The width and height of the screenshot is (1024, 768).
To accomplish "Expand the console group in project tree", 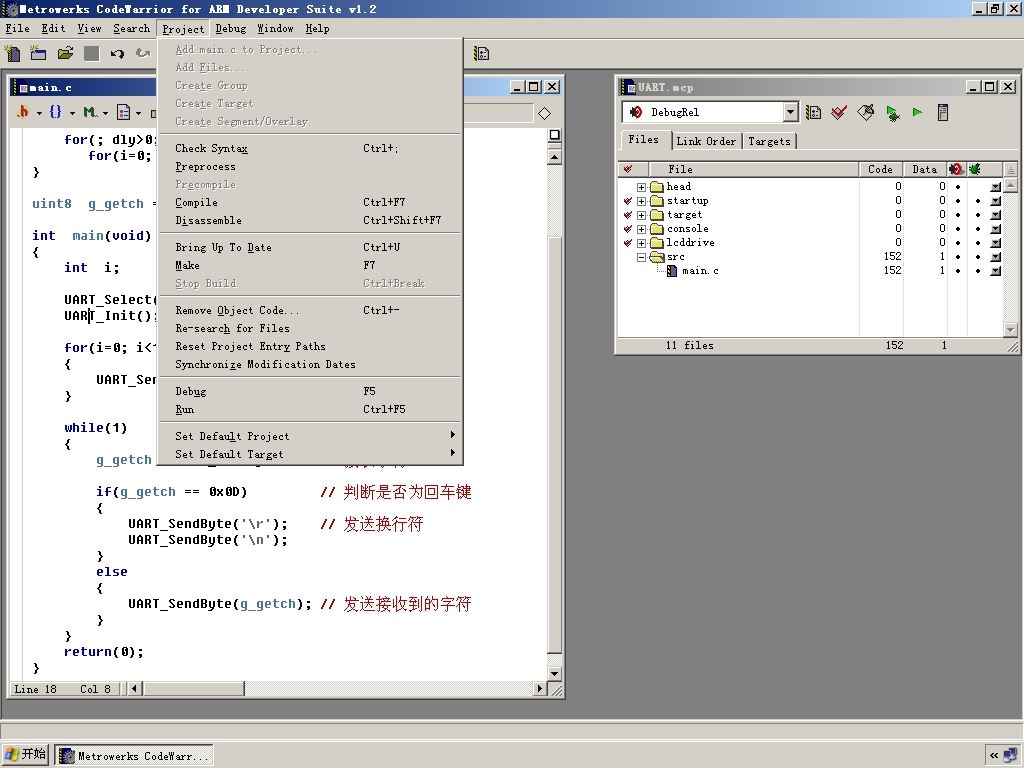I will [641, 229].
